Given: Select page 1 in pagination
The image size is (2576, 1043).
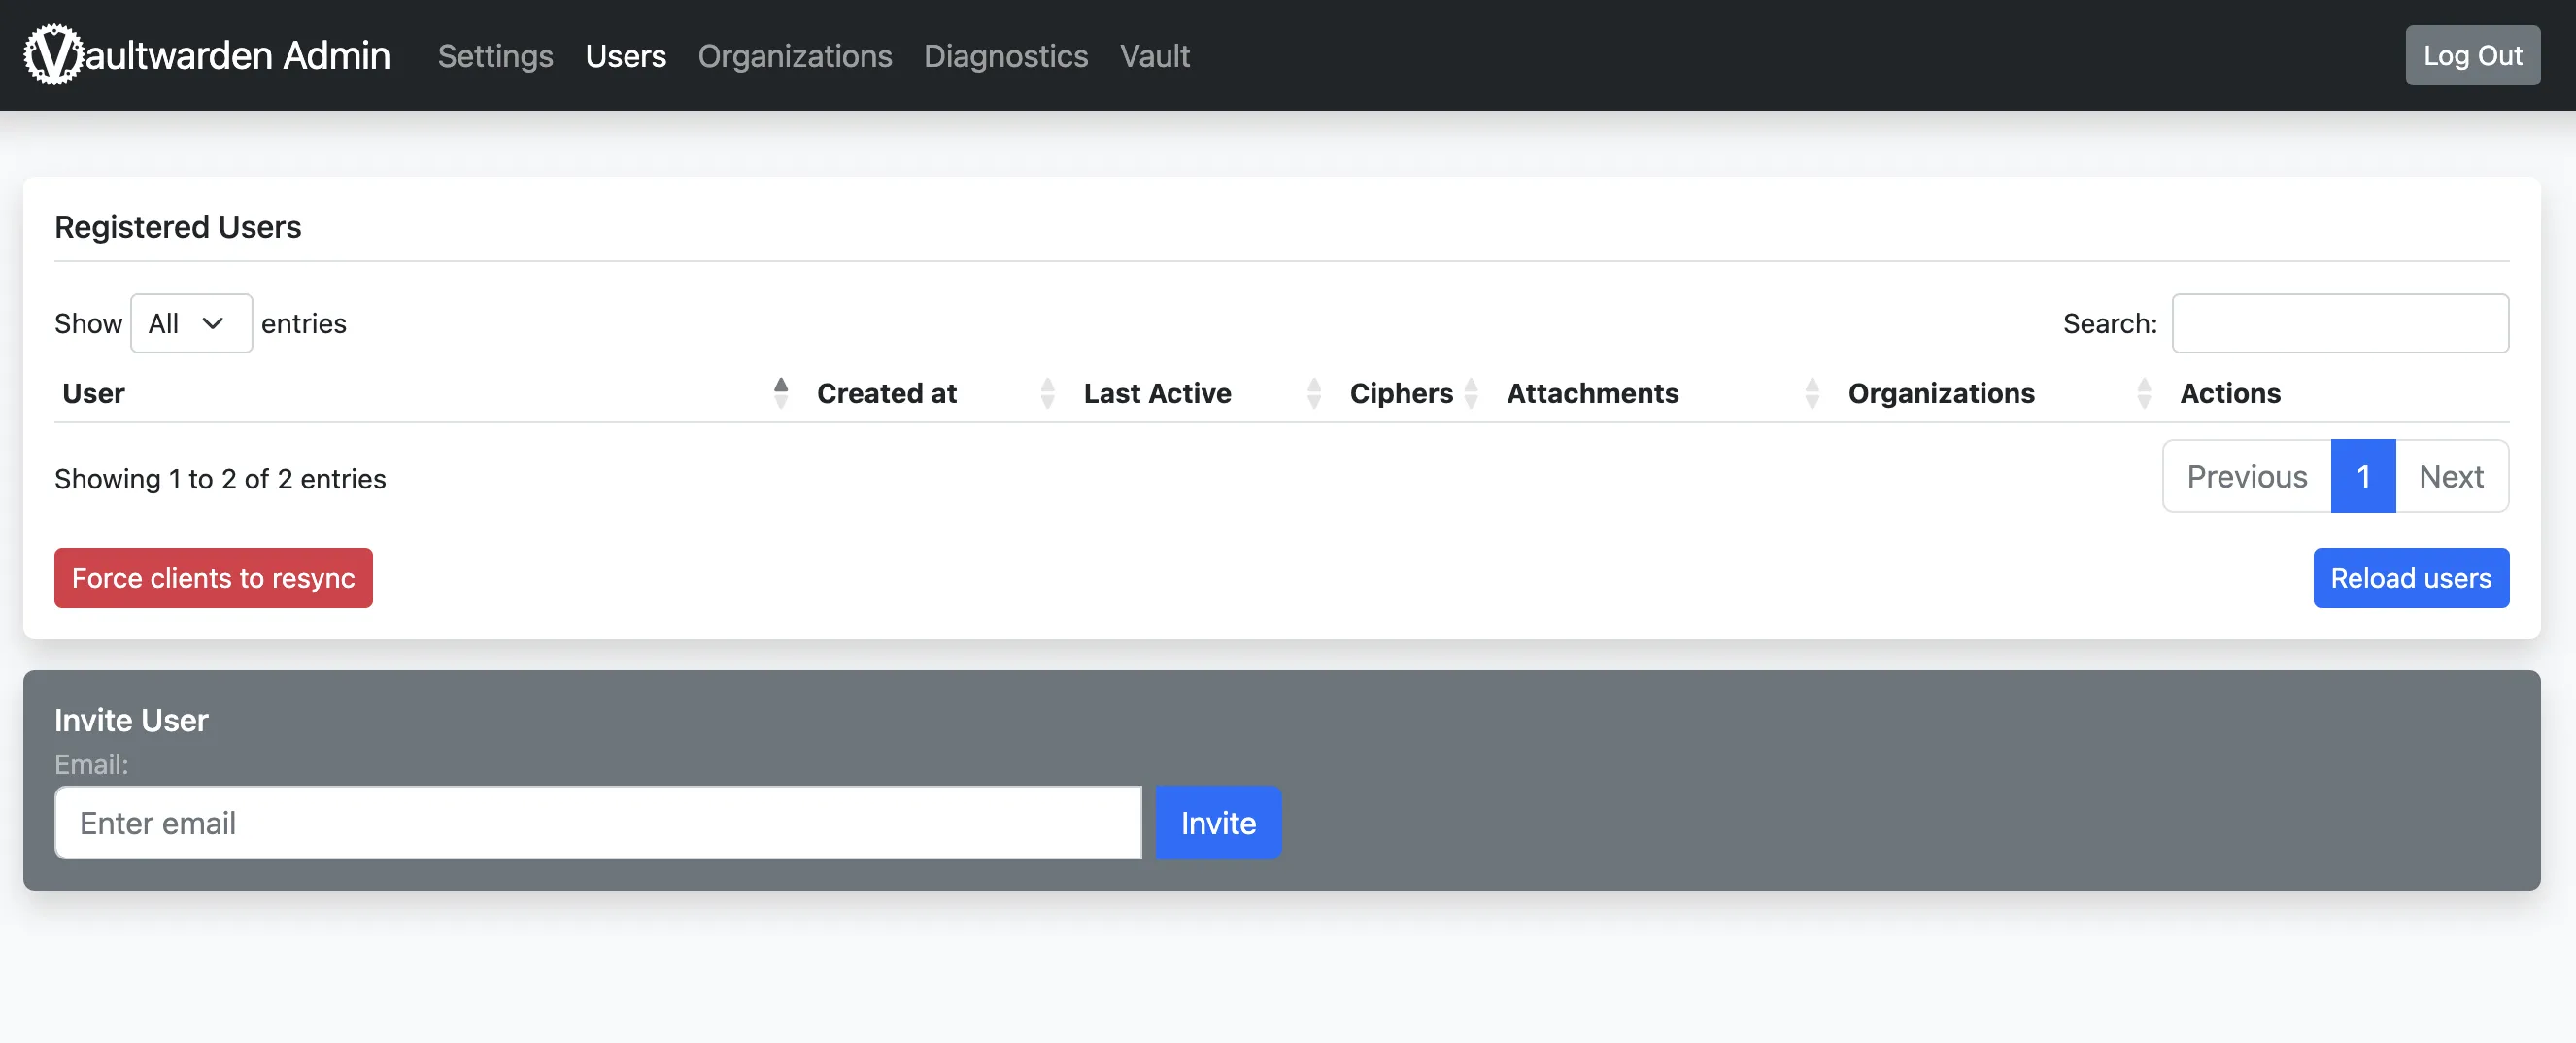Looking at the screenshot, I should pyautogui.click(x=2362, y=476).
